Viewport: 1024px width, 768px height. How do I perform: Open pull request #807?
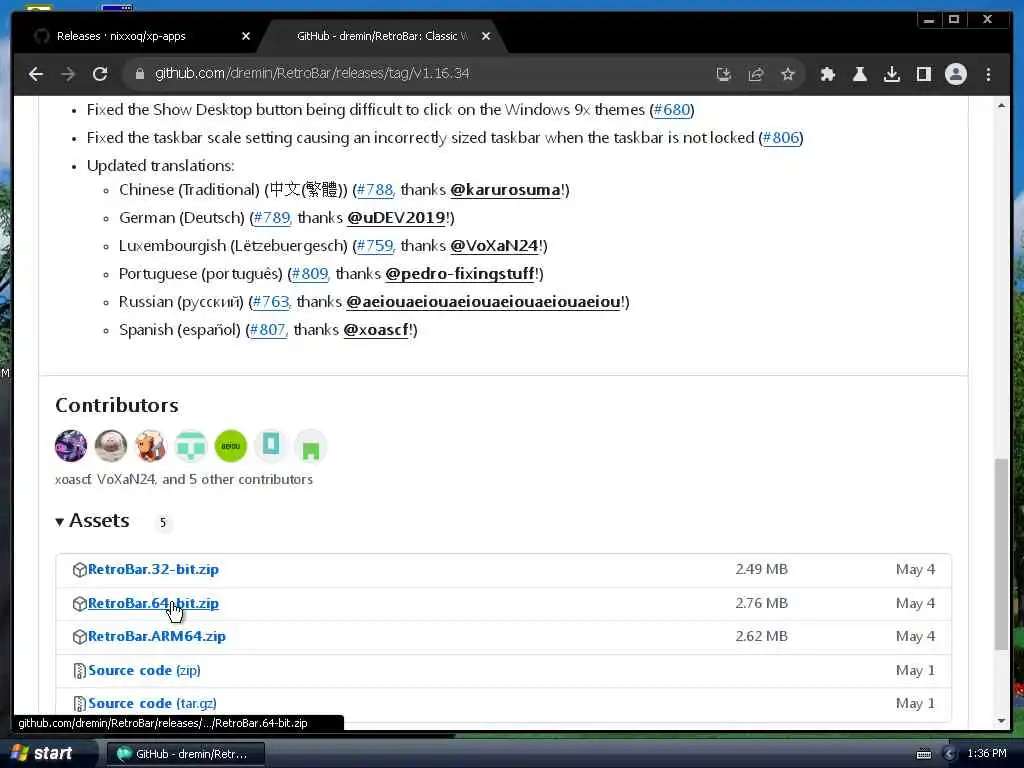pos(268,330)
